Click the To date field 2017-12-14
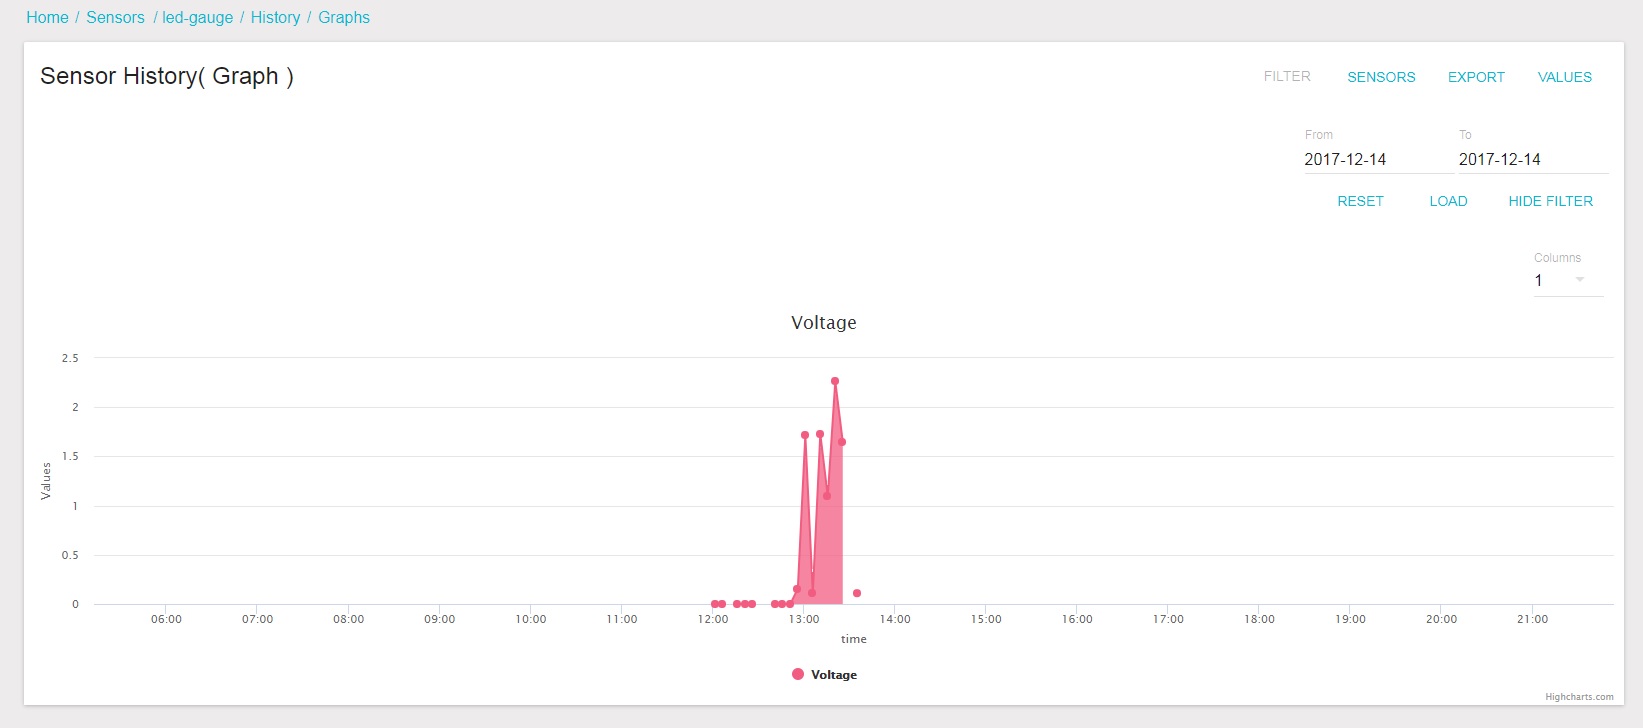This screenshot has height=728, width=1643. tap(1533, 159)
